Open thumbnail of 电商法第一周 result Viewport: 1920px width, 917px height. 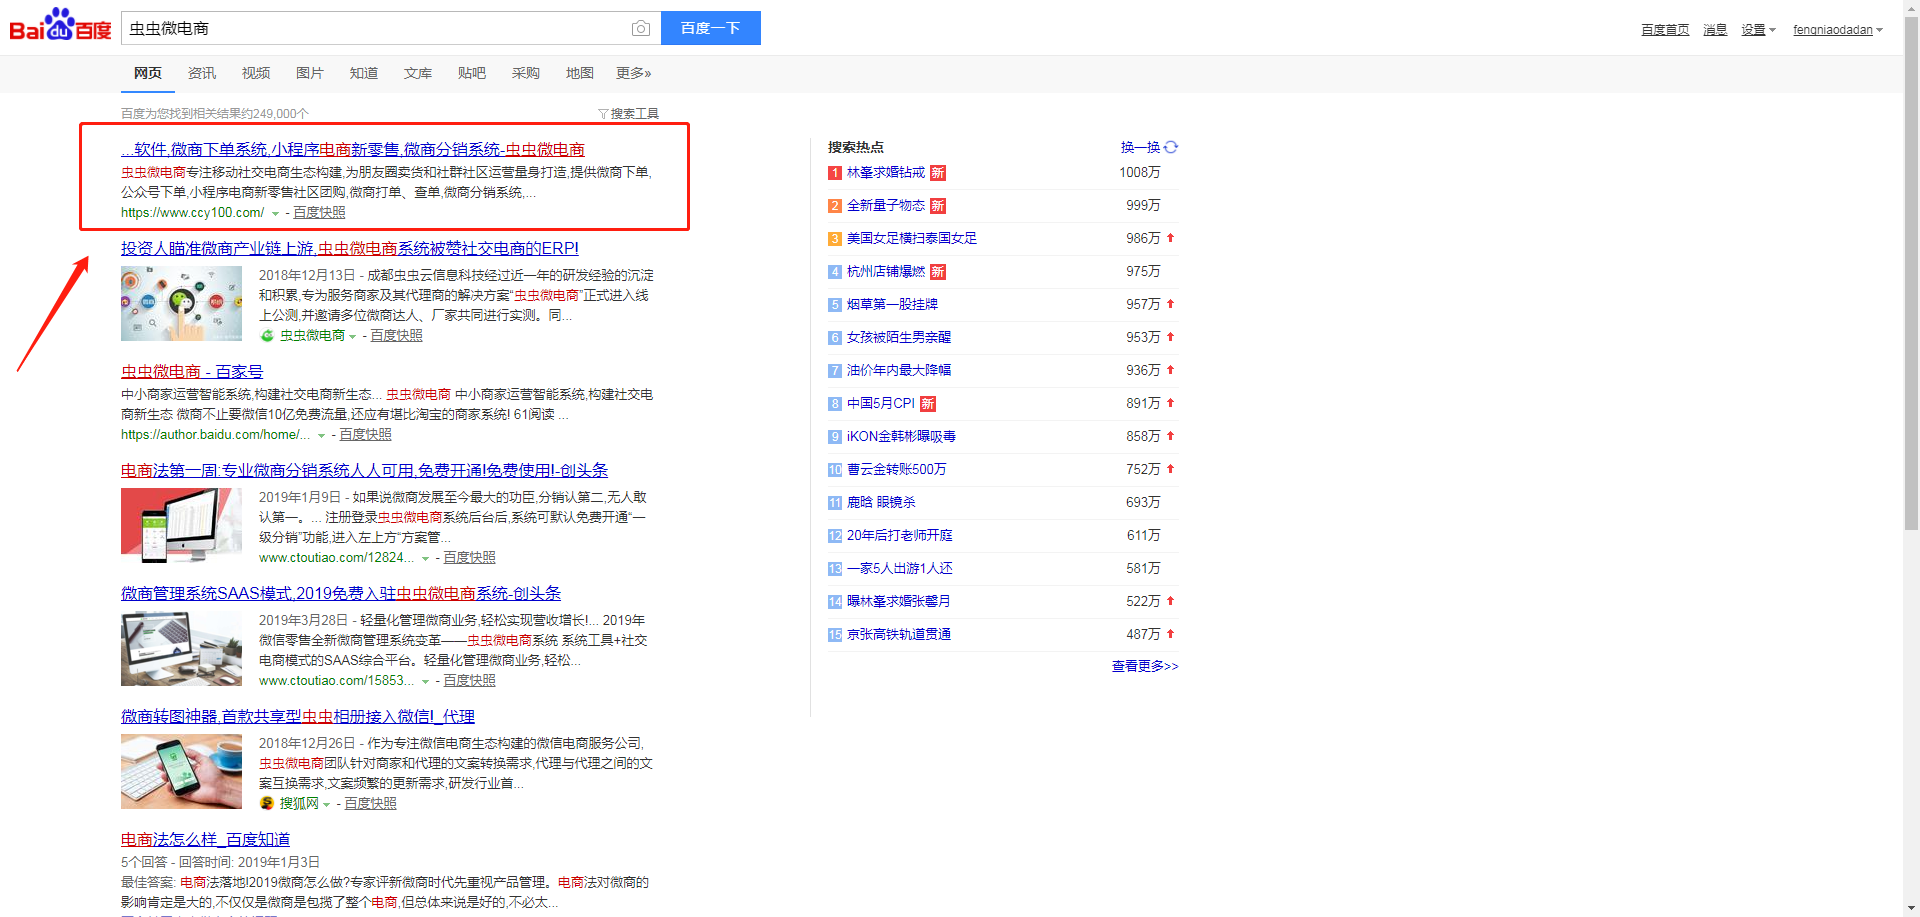pyautogui.click(x=181, y=525)
